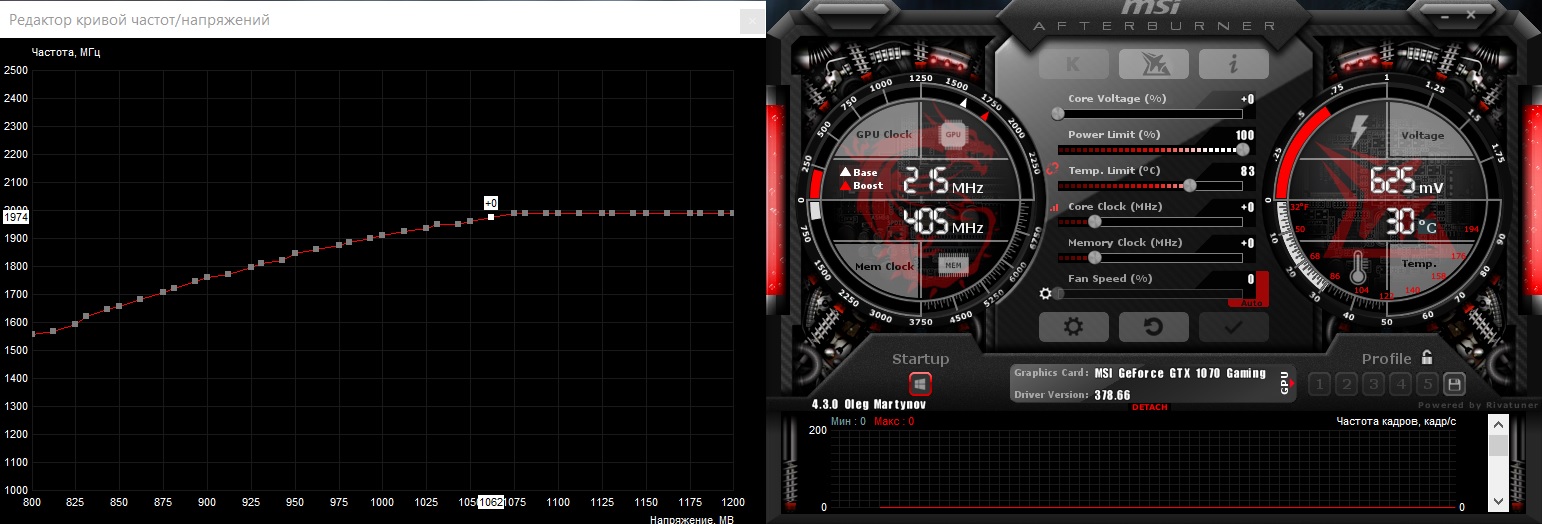This screenshot has height=524, width=1542.
Task: Select the first curve point near 1550 MHz
Action: coord(33,333)
